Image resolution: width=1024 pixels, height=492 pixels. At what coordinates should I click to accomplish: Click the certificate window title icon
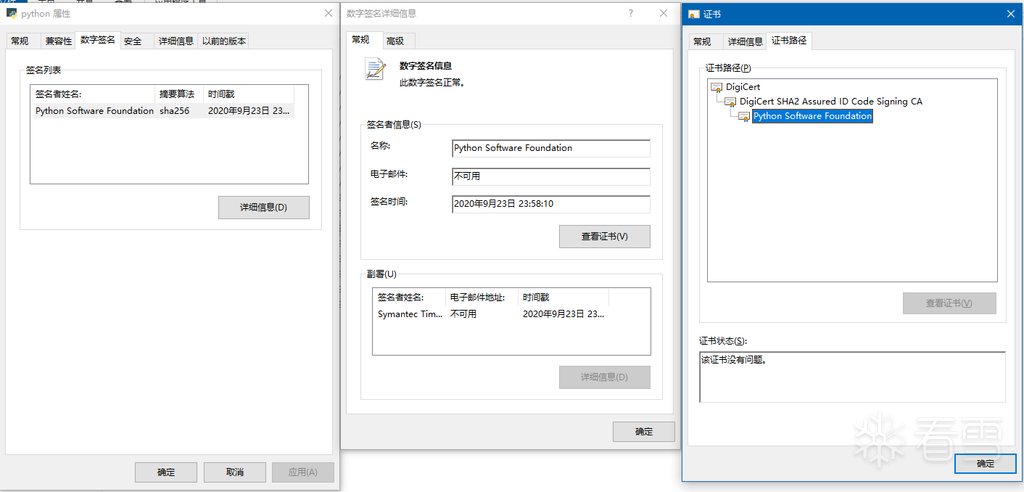click(x=694, y=14)
